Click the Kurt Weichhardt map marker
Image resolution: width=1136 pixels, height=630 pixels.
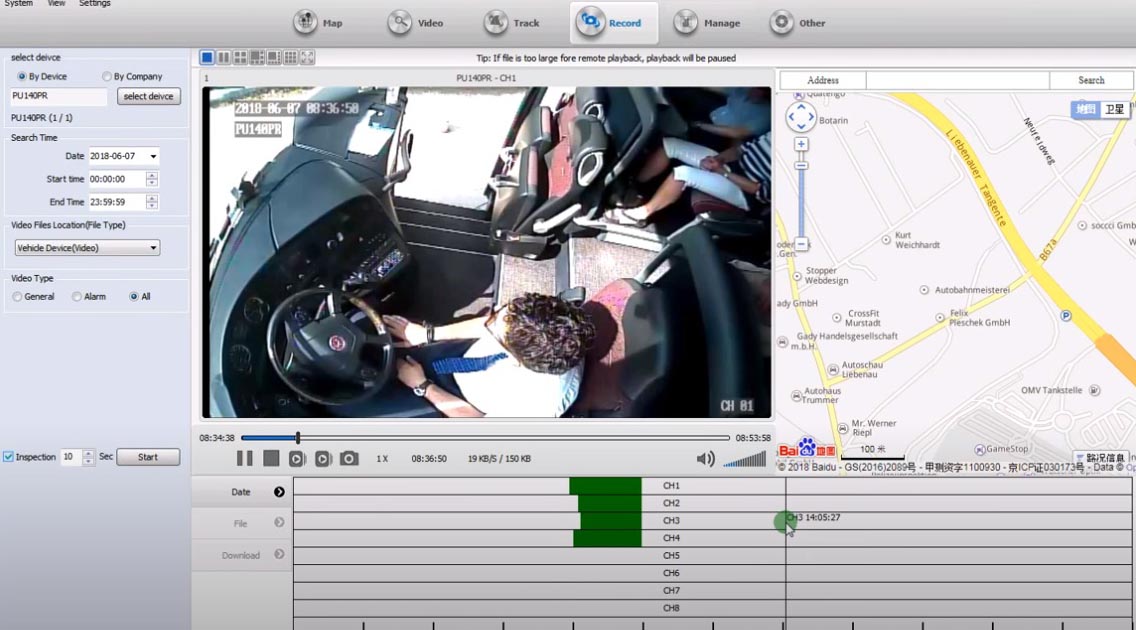click(x=885, y=239)
